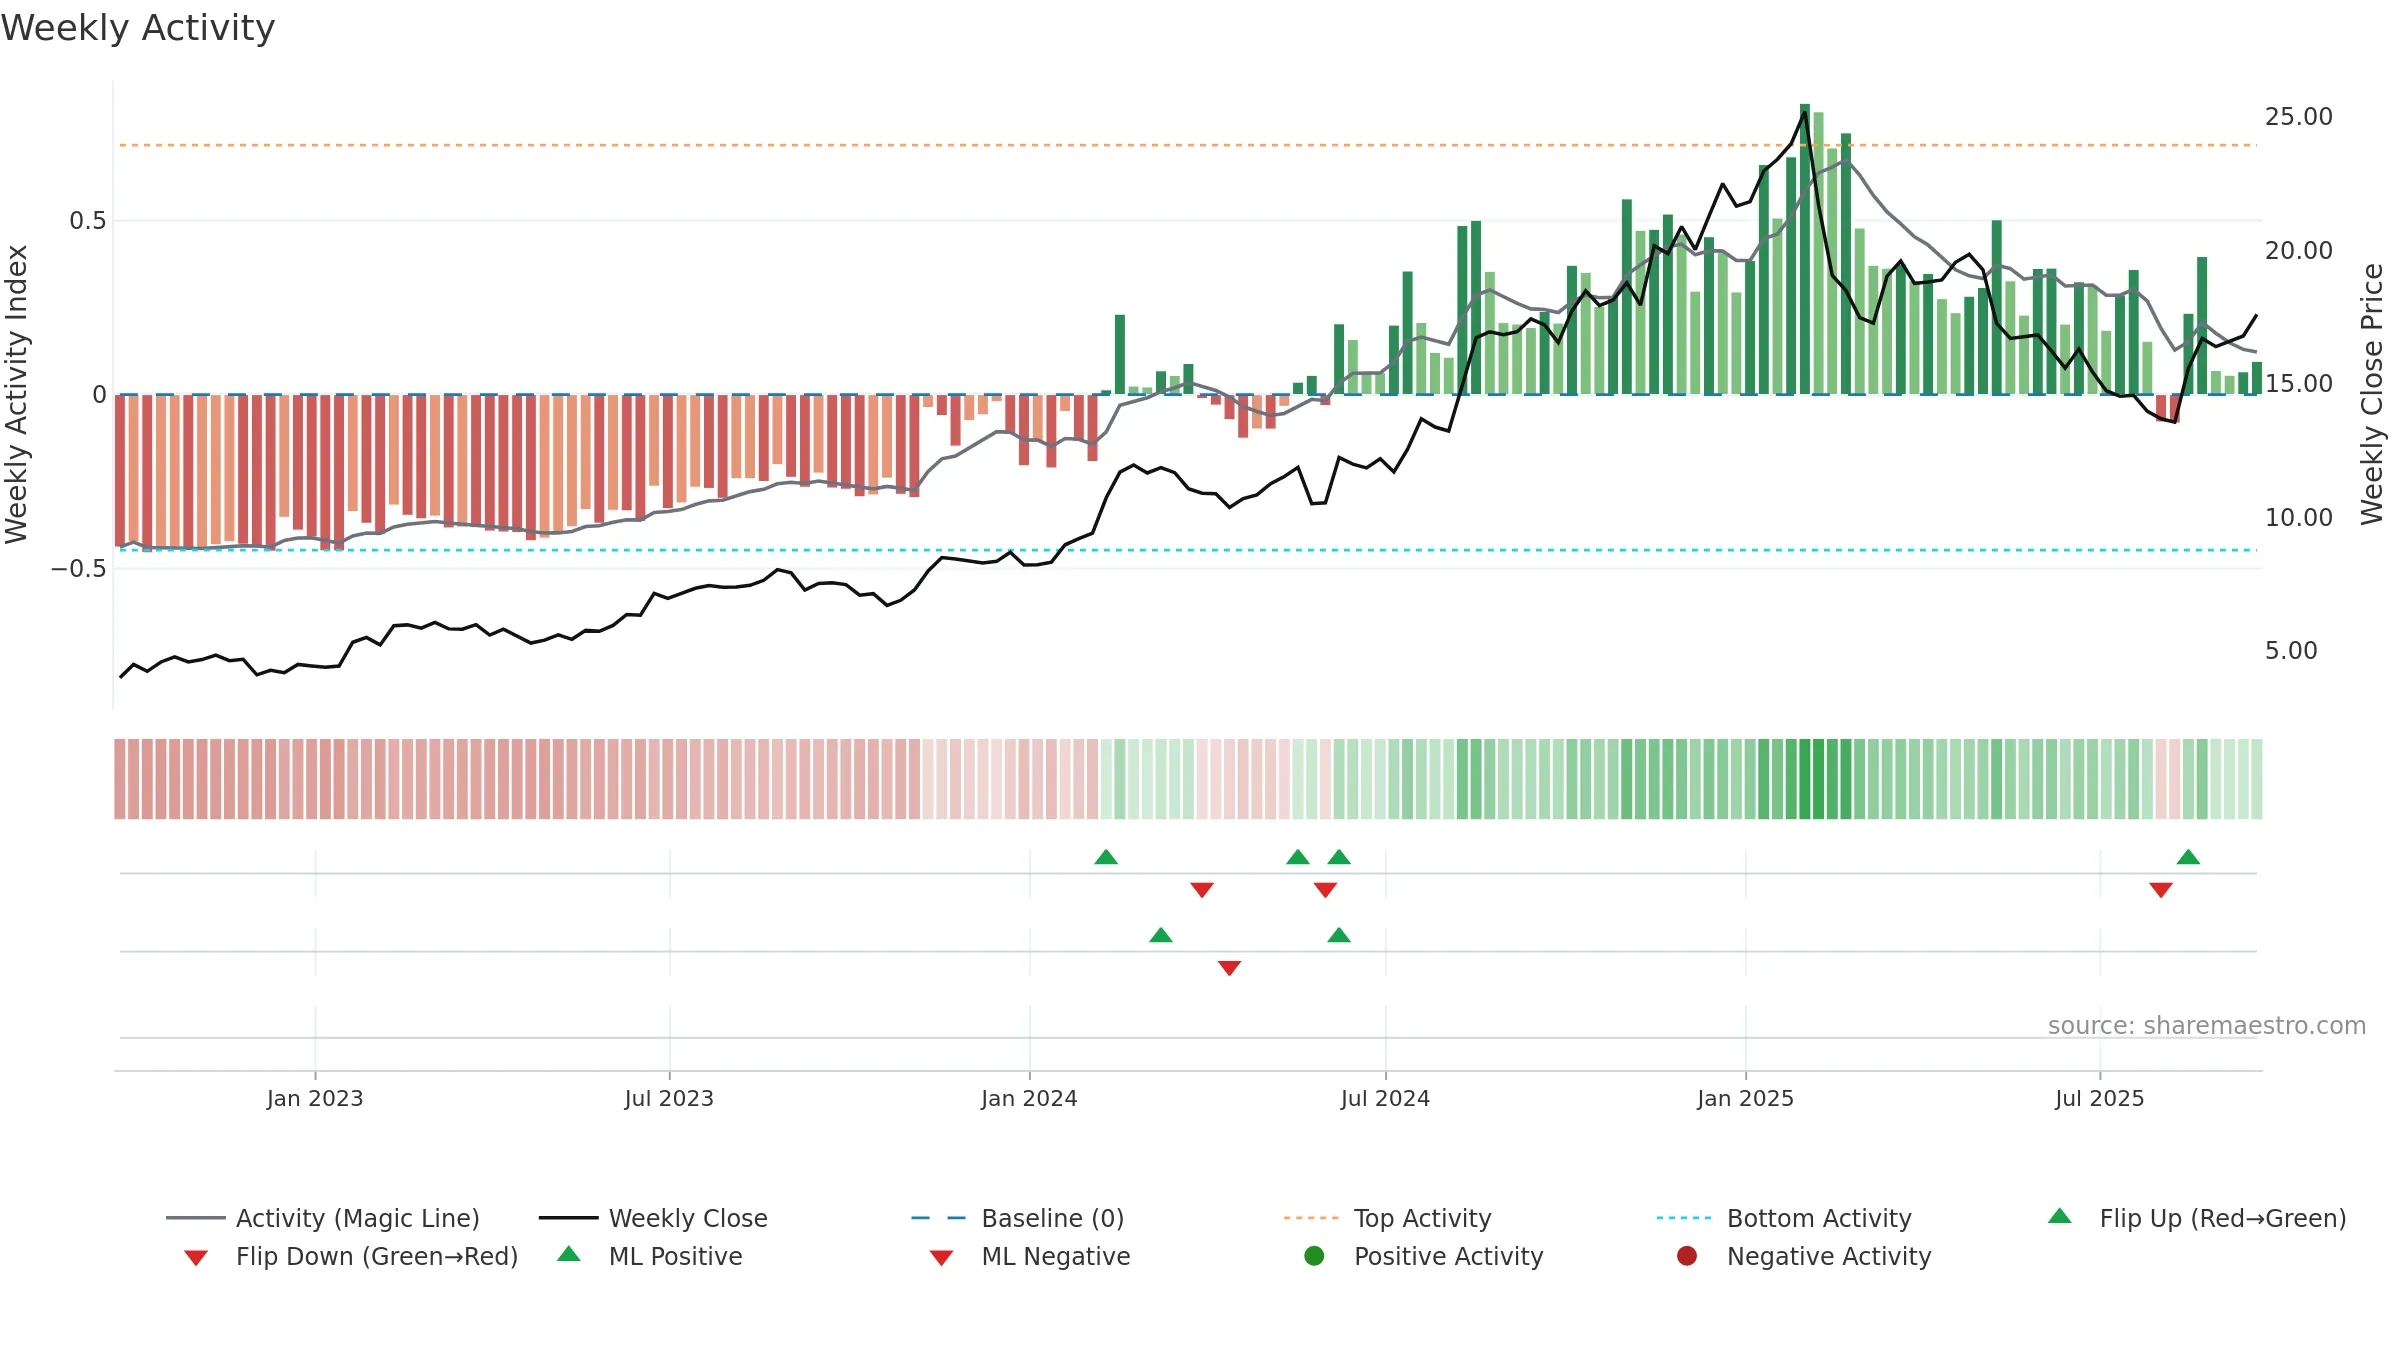Click the red Flip Down legend triangle icon
Viewport: 2400px width, 1350px height.
[196, 1258]
